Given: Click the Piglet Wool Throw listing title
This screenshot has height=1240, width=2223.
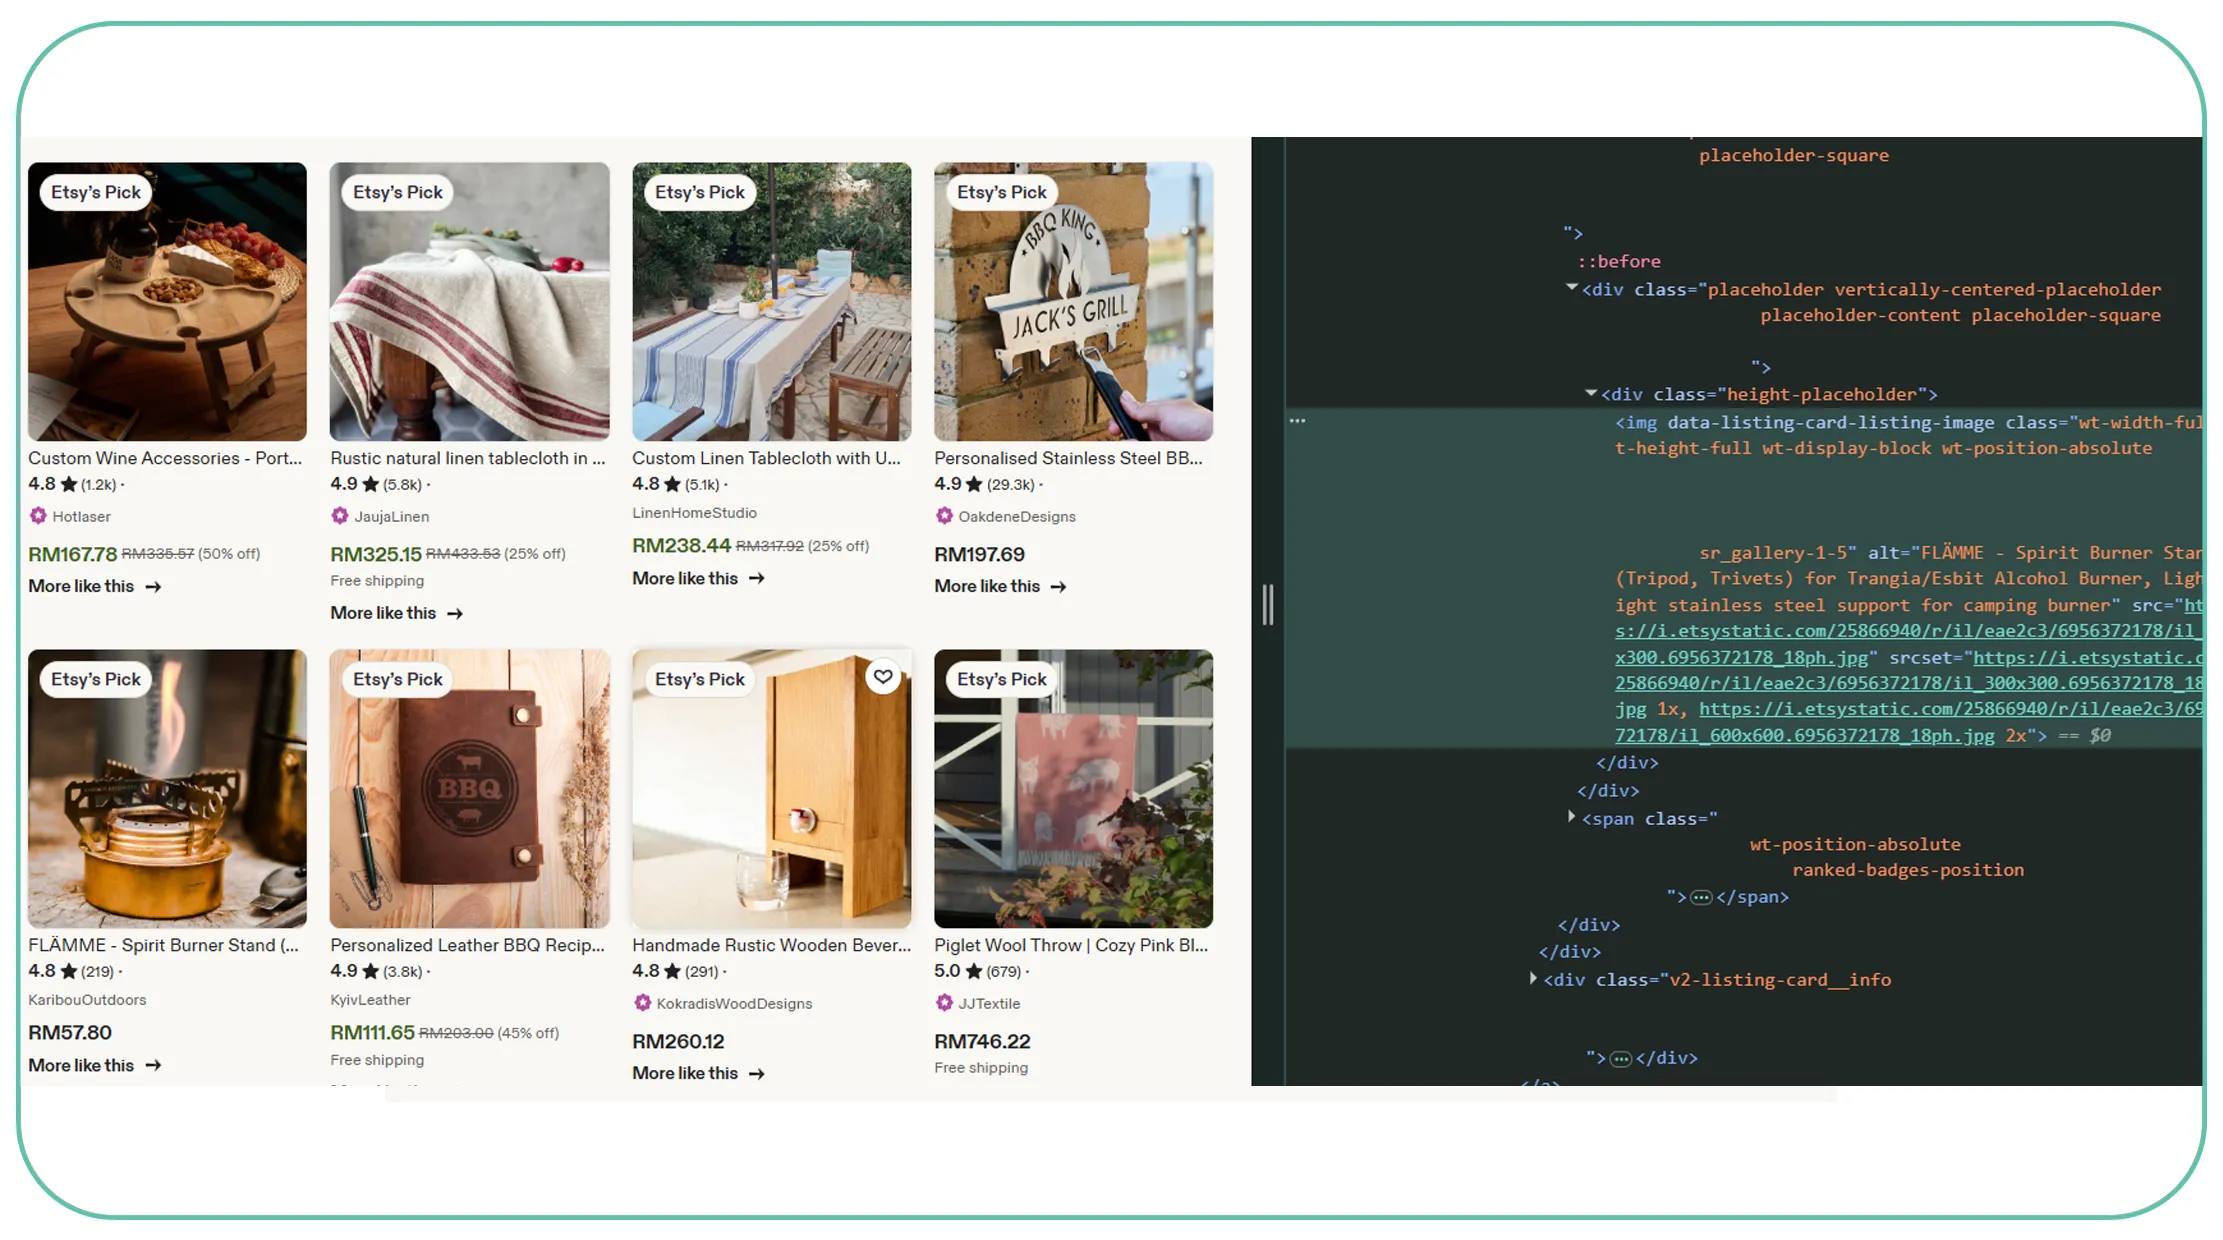Looking at the screenshot, I should [x=1071, y=945].
